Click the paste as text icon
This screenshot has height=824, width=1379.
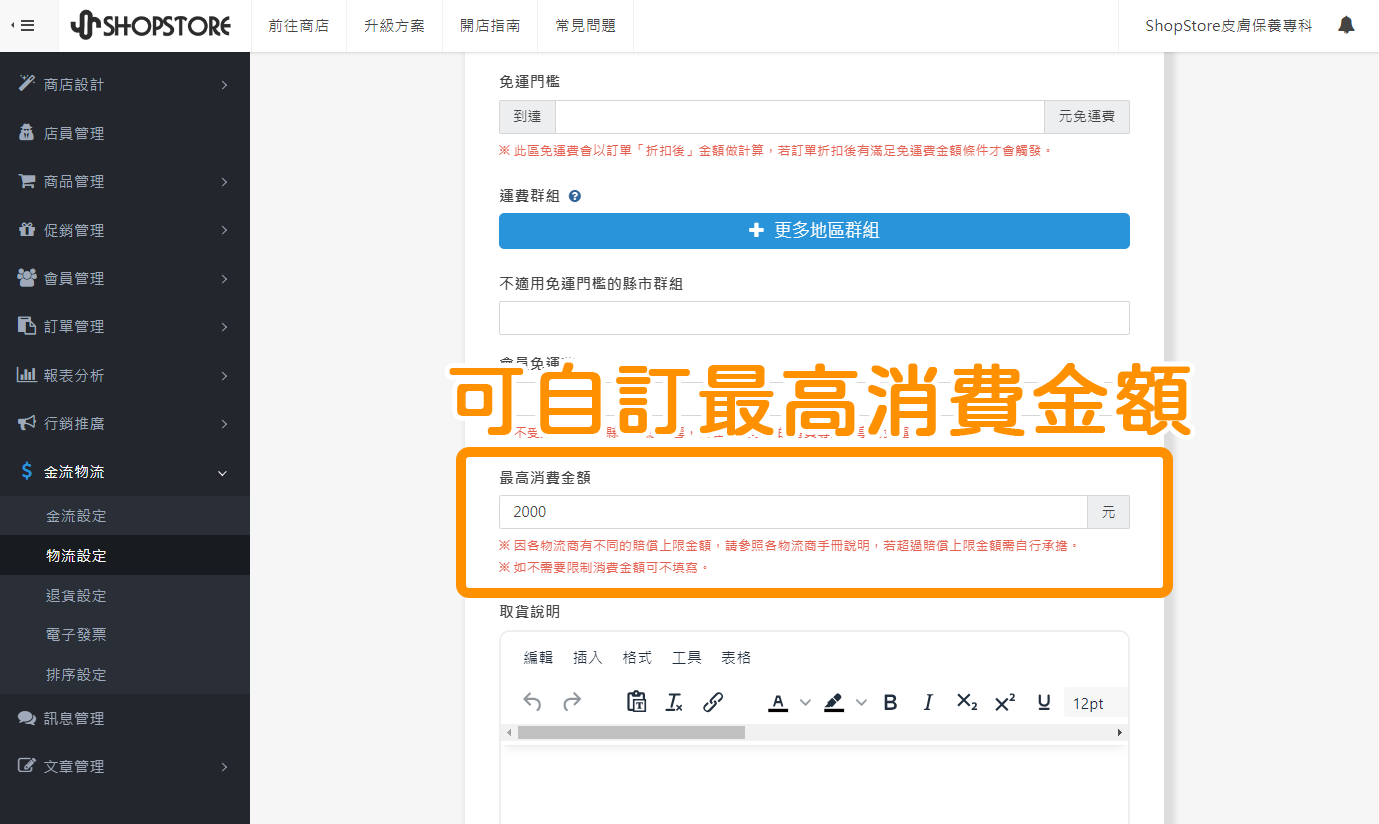pyautogui.click(x=636, y=702)
